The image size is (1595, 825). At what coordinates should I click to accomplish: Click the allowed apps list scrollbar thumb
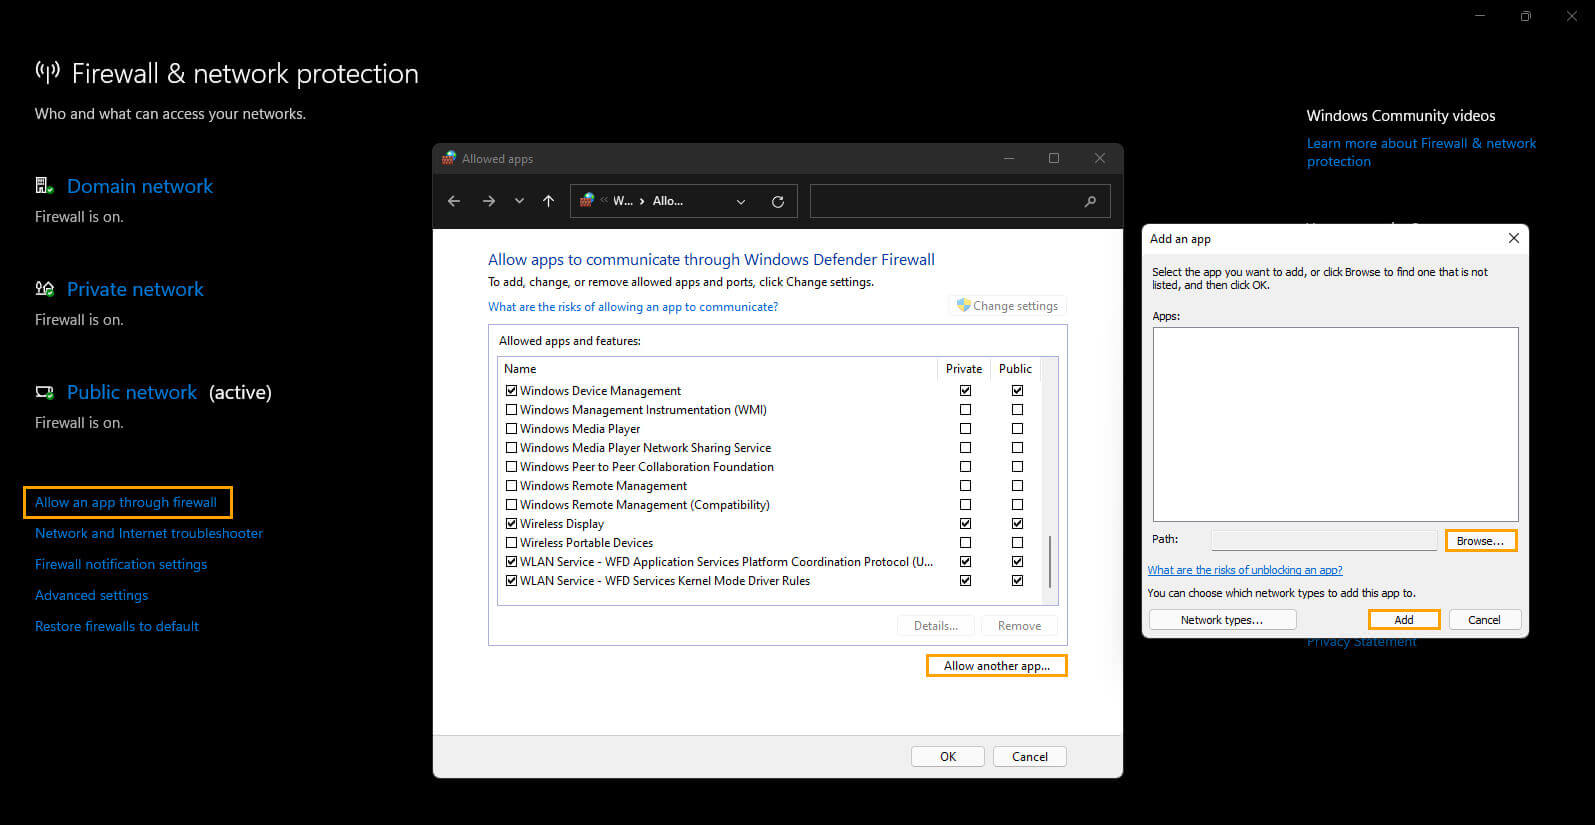(1050, 561)
